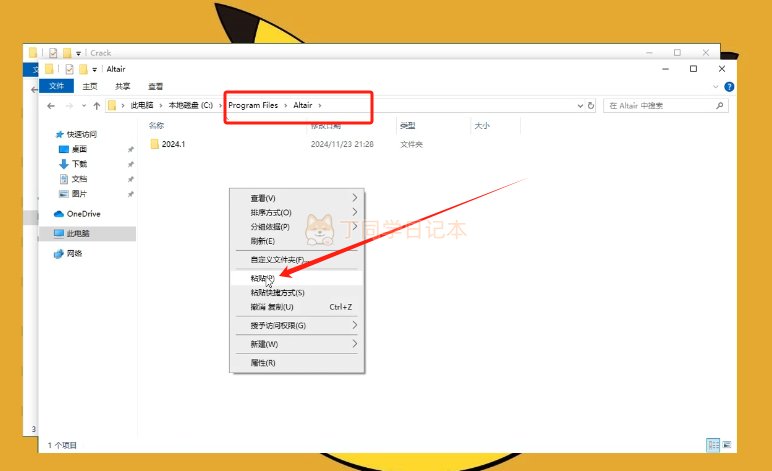Select Program Files breadcrumb in address bar
This screenshot has width=772, height=471.
pyautogui.click(x=253, y=105)
